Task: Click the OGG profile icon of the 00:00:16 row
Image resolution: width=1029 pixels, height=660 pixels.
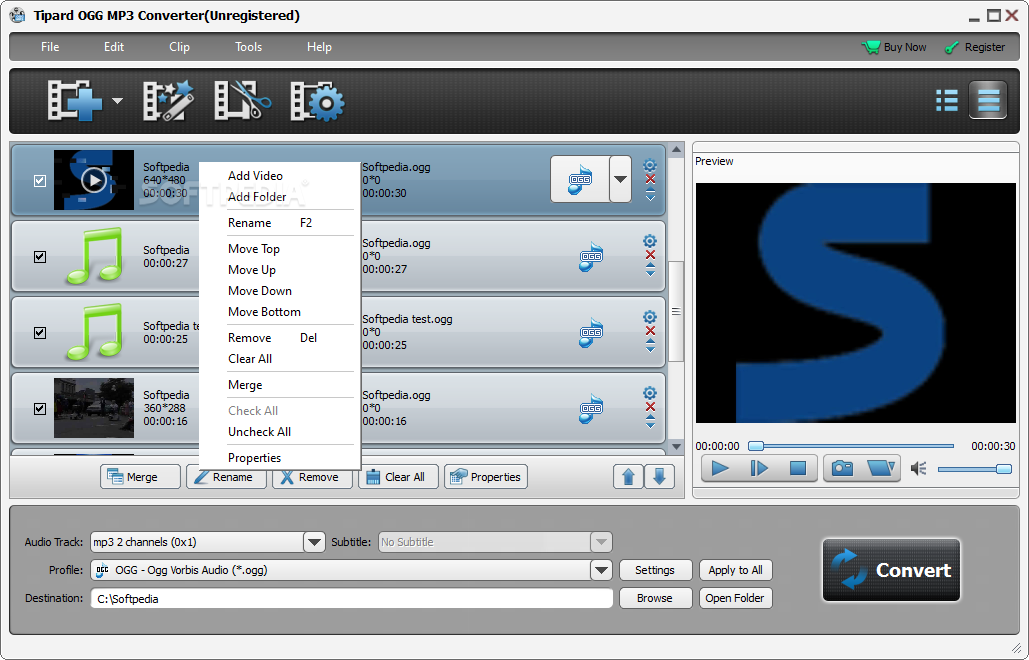Action: click(591, 408)
